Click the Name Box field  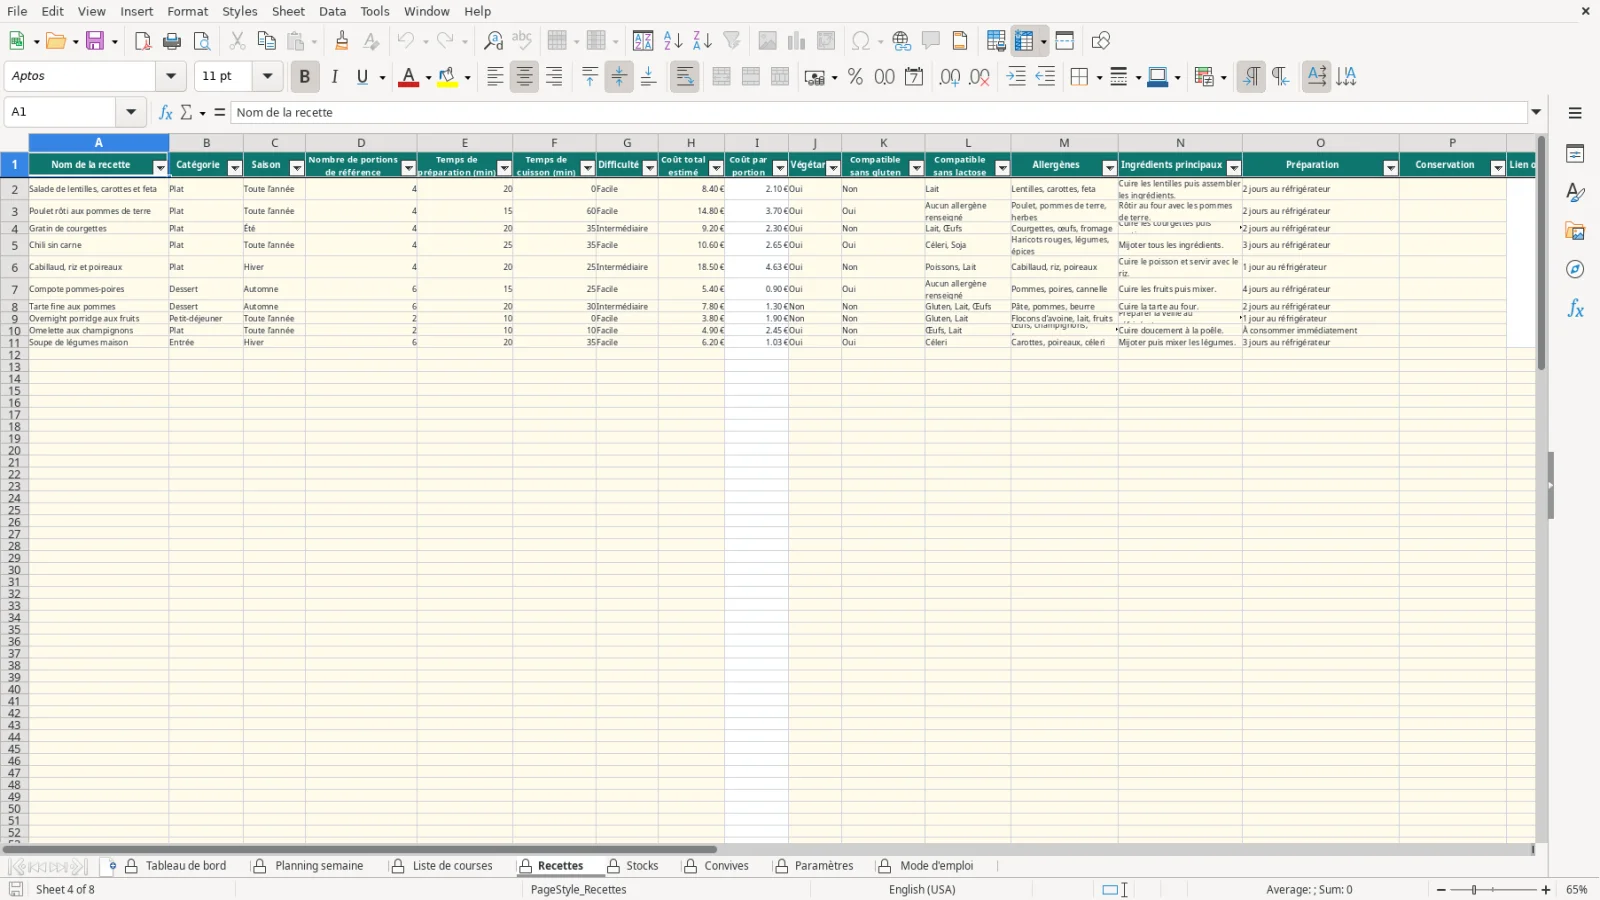(61, 112)
